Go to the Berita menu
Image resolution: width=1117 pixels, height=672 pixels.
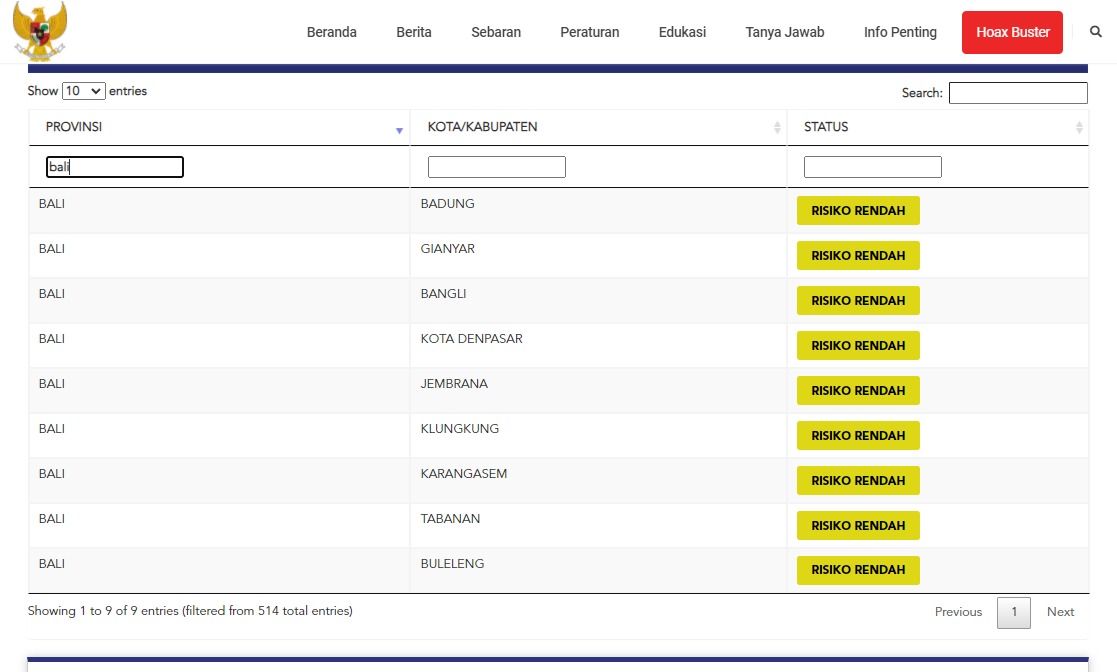[414, 32]
